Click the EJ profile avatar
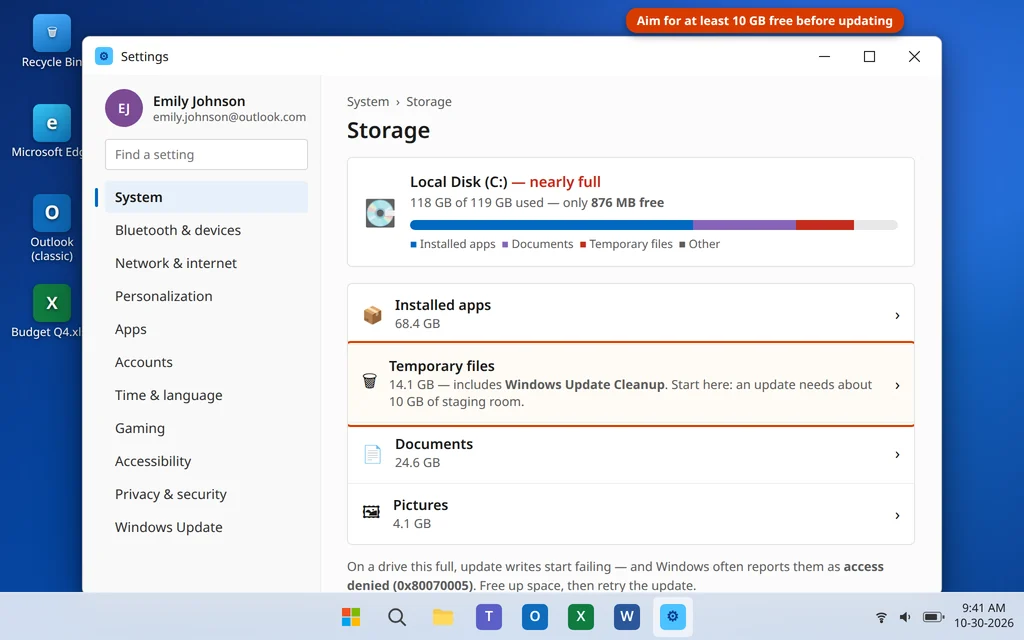Image resolution: width=1024 pixels, height=640 pixels. click(x=124, y=108)
